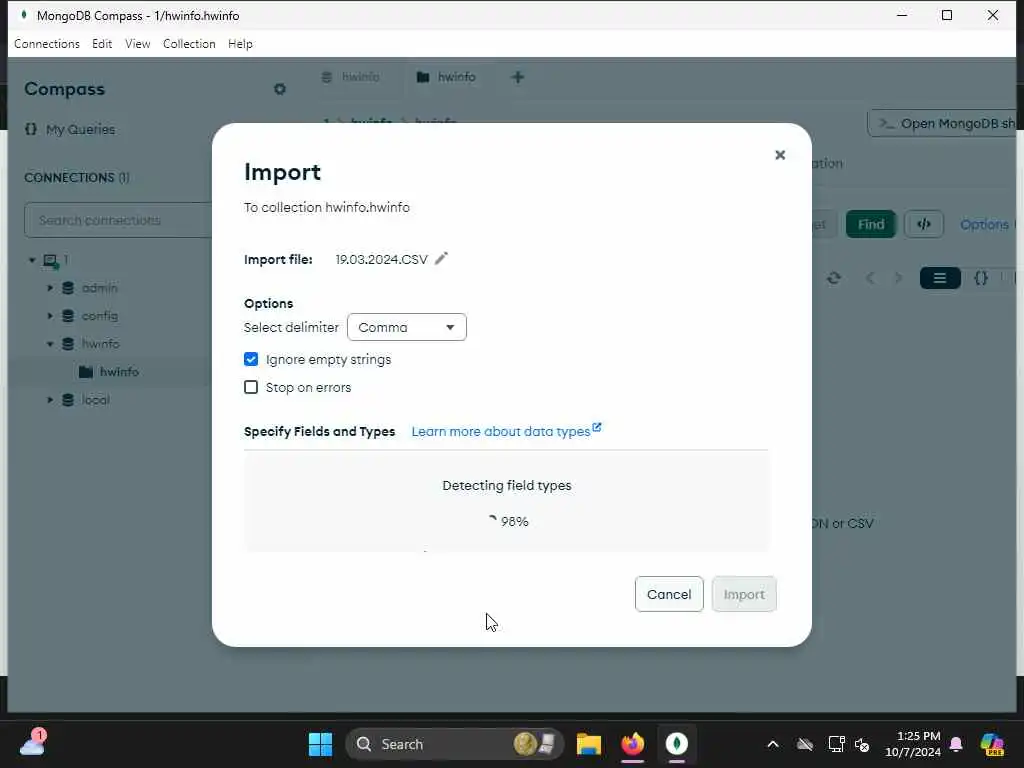Switch to list view icon
The image size is (1024, 768).
[x=940, y=278]
